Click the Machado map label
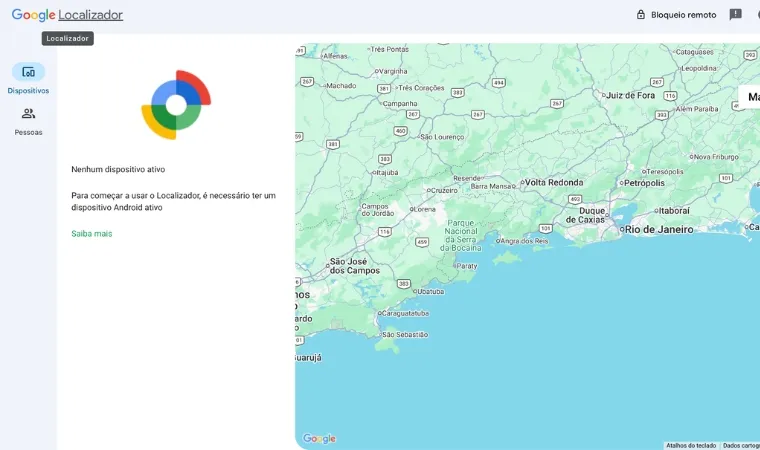The height and width of the screenshot is (450, 760). point(341,85)
